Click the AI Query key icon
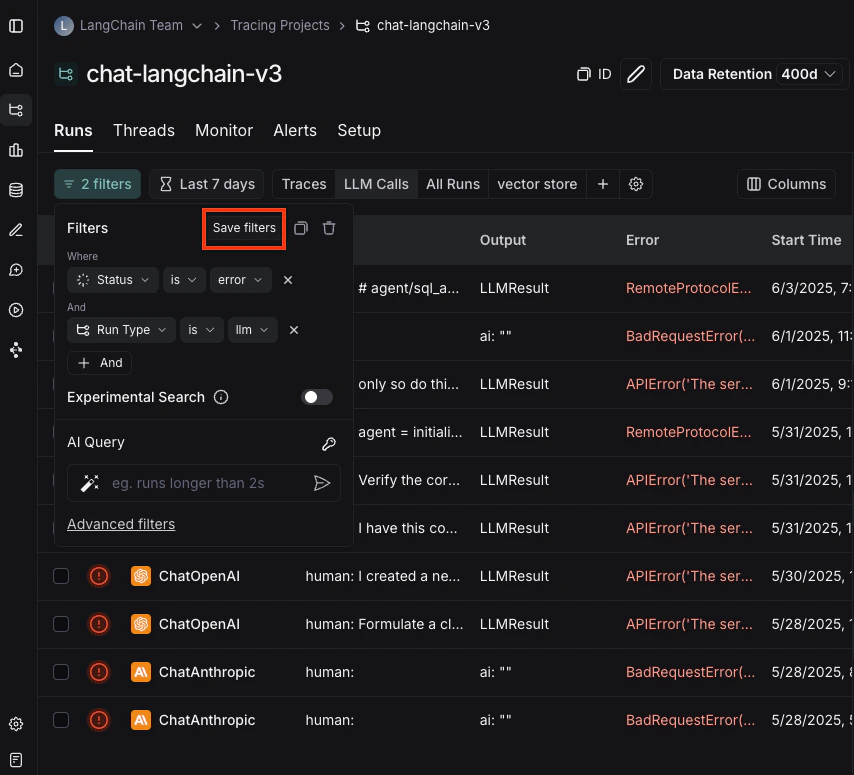854x775 pixels. click(329, 444)
